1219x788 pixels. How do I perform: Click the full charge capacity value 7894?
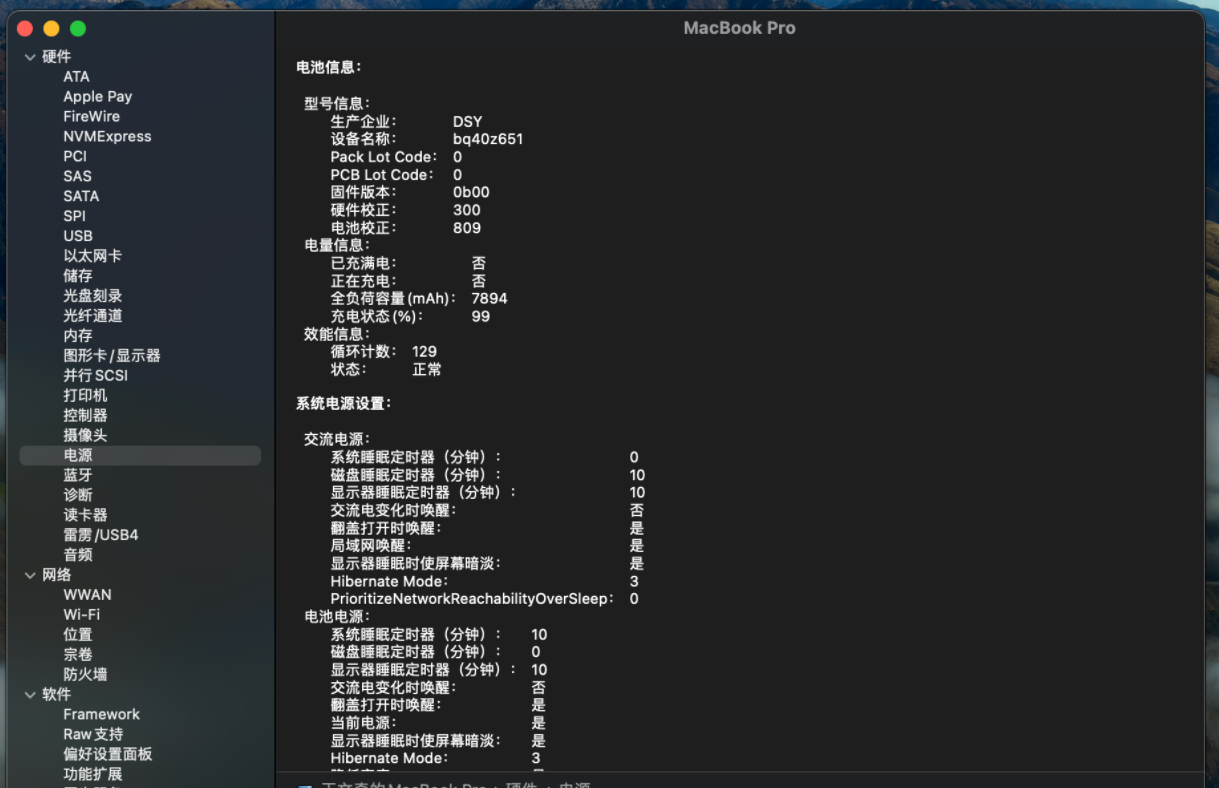489,298
